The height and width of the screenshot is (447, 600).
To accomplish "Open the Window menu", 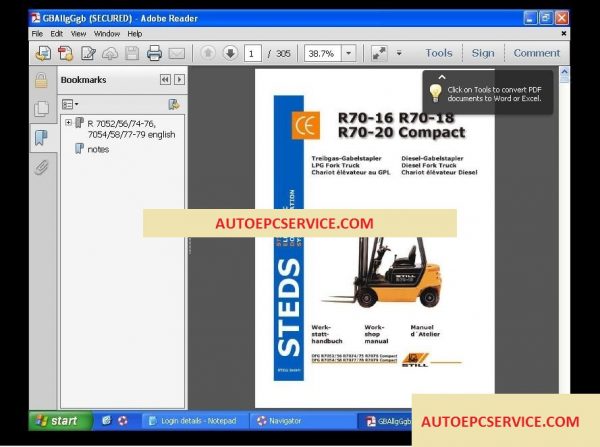I will [107, 34].
